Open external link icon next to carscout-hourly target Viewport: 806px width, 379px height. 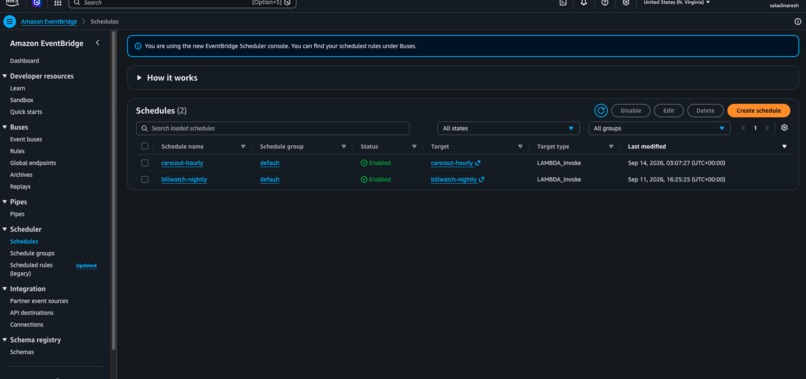[478, 163]
